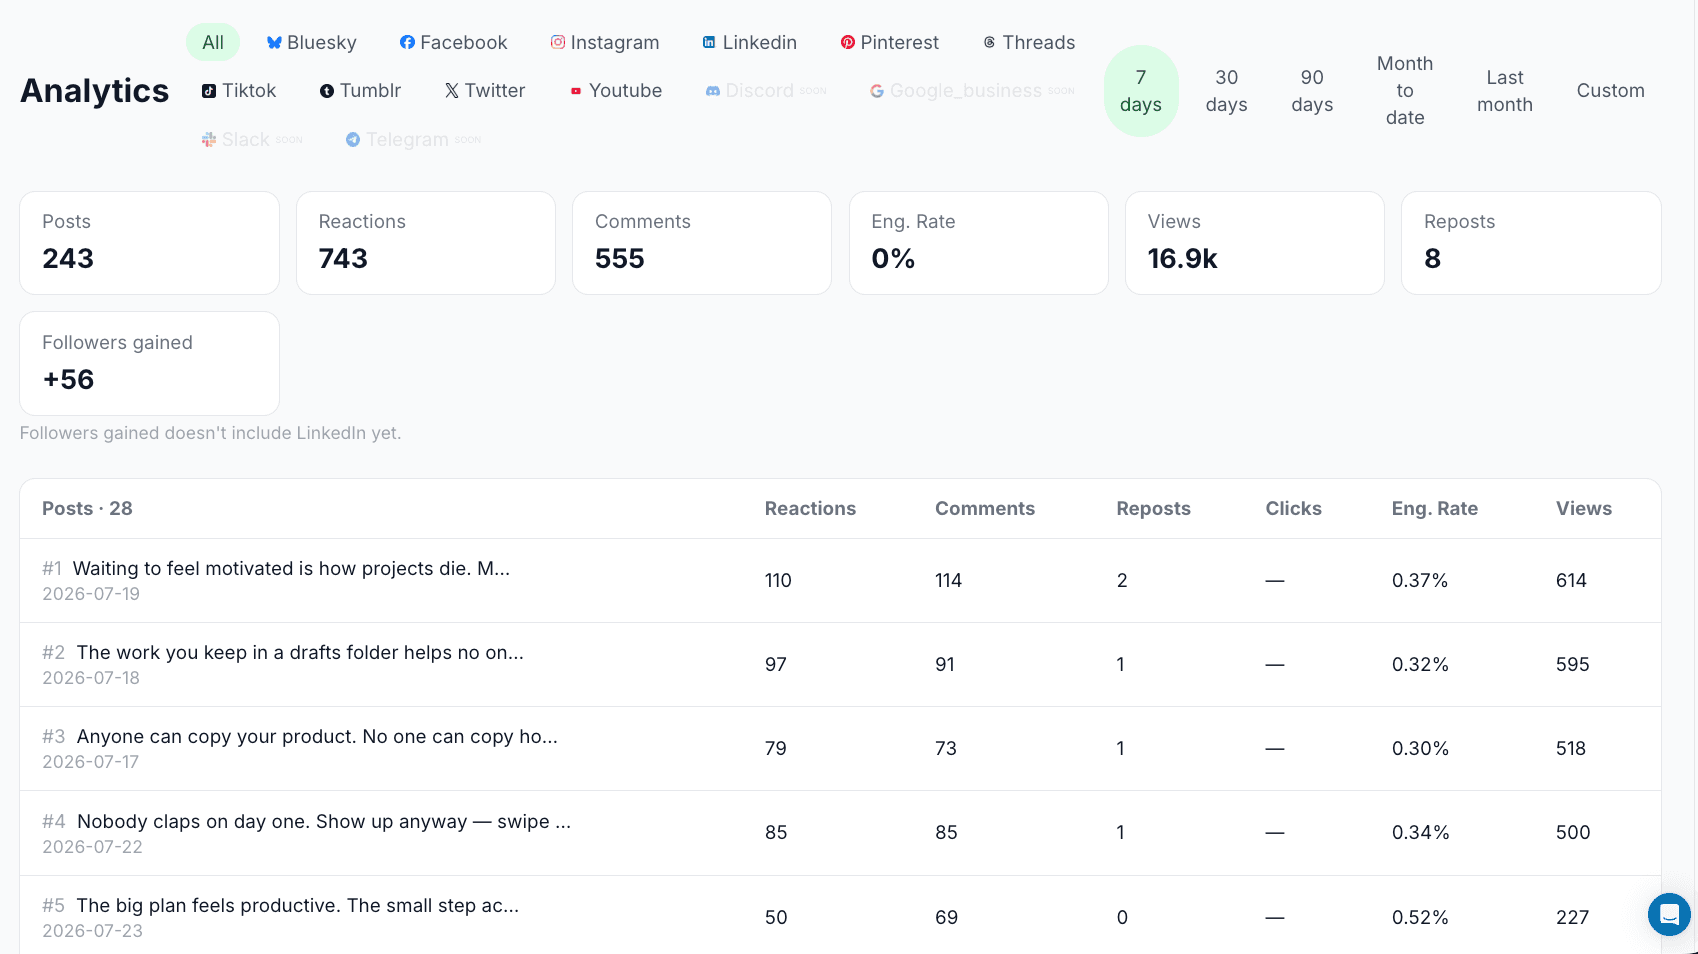Sort table by Reactions column header
Image resolution: width=1698 pixels, height=954 pixels.
(810, 509)
